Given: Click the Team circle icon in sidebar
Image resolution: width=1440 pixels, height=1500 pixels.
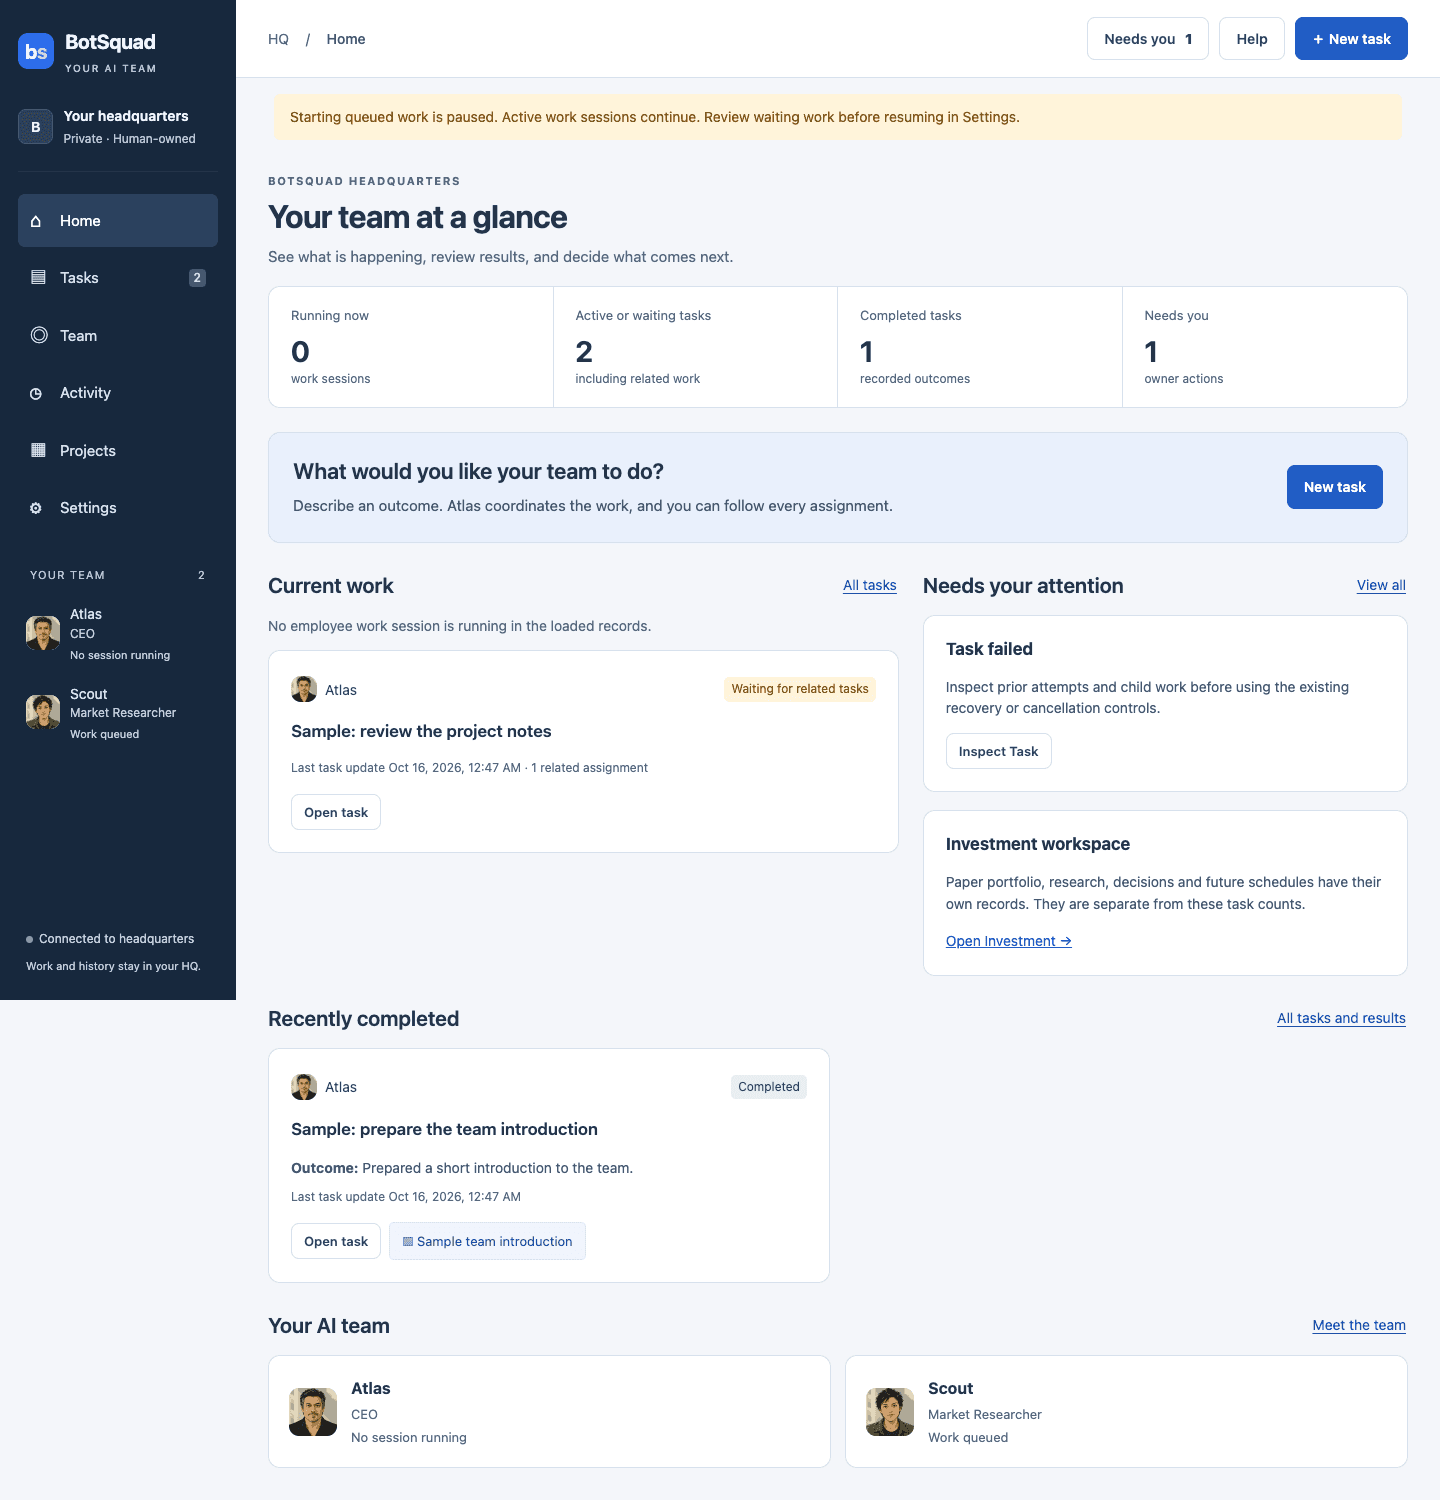Looking at the screenshot, I should point(39,335).
